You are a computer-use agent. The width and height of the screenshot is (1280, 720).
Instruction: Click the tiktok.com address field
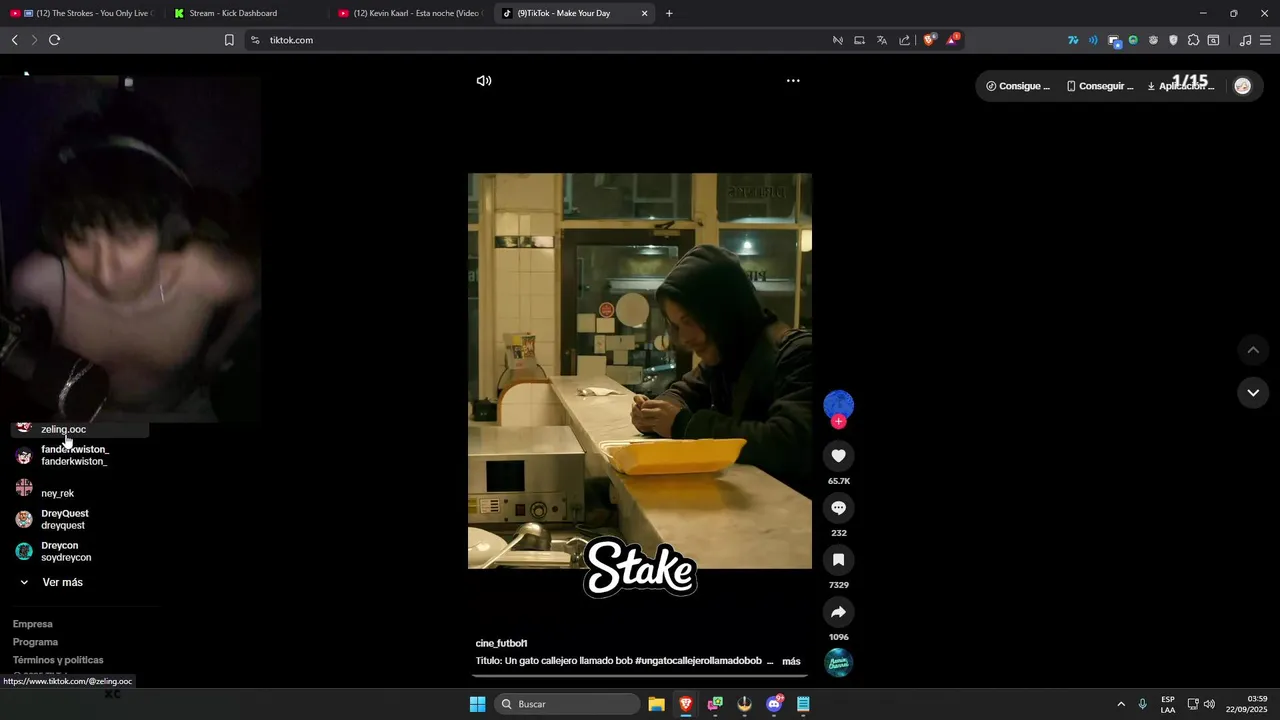[540, 40]
